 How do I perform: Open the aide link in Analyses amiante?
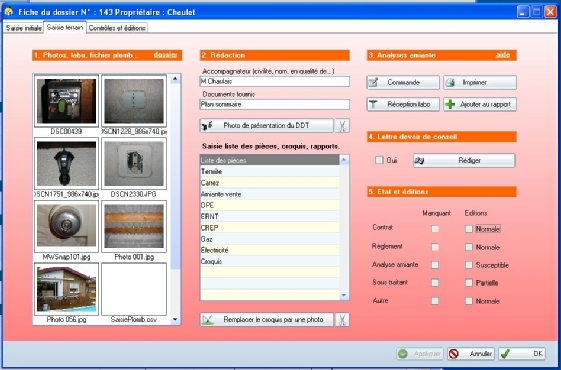tap(503, 55)
